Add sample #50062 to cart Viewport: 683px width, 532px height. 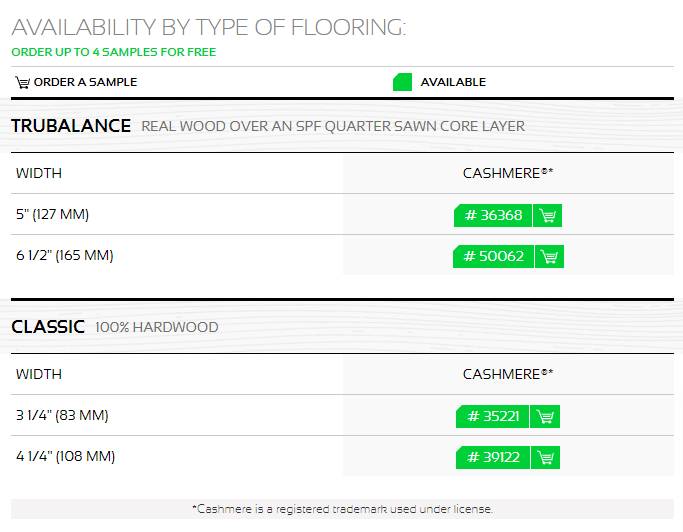tap(549, 256)
